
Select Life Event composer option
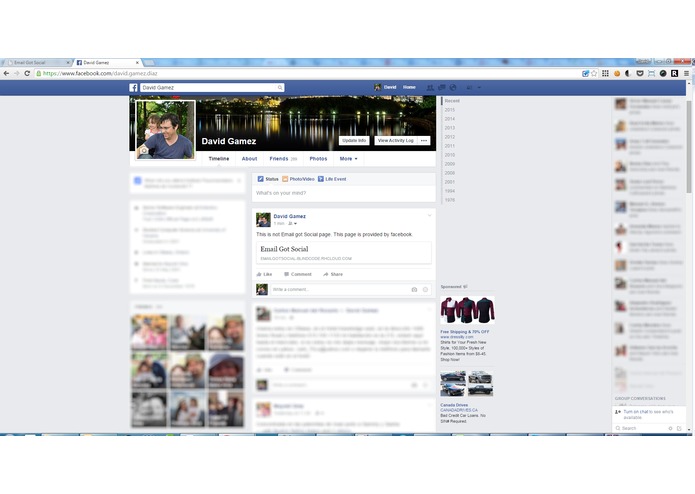(x=332, y=179)
